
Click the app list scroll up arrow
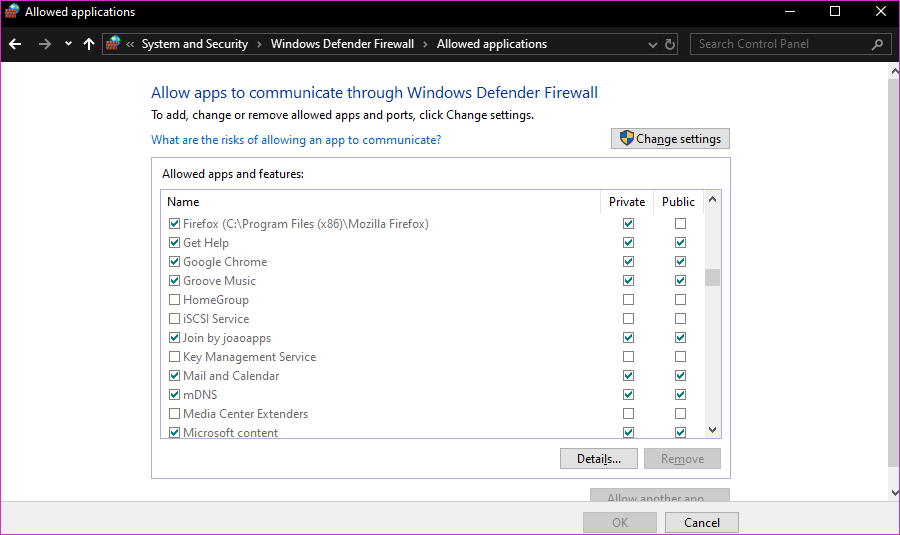pyautogui.click(x=712, y=199)
